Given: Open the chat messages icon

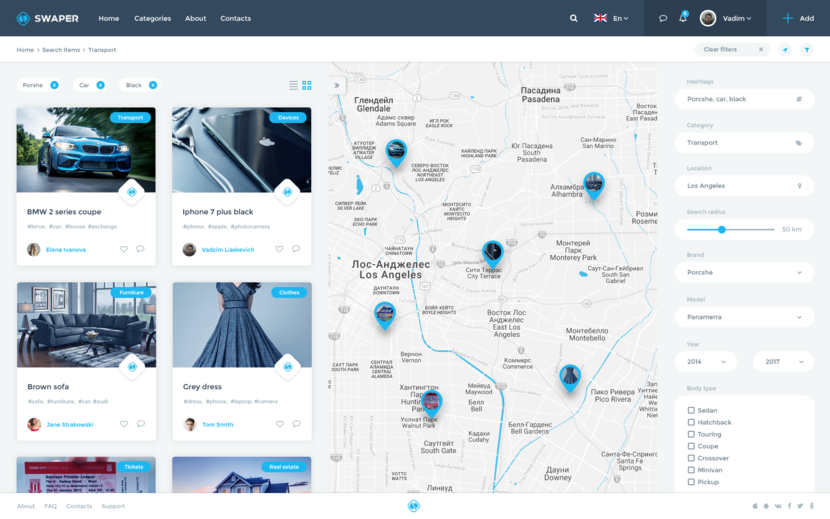Looking at the screenshot, I should click(x=663, y=19).
